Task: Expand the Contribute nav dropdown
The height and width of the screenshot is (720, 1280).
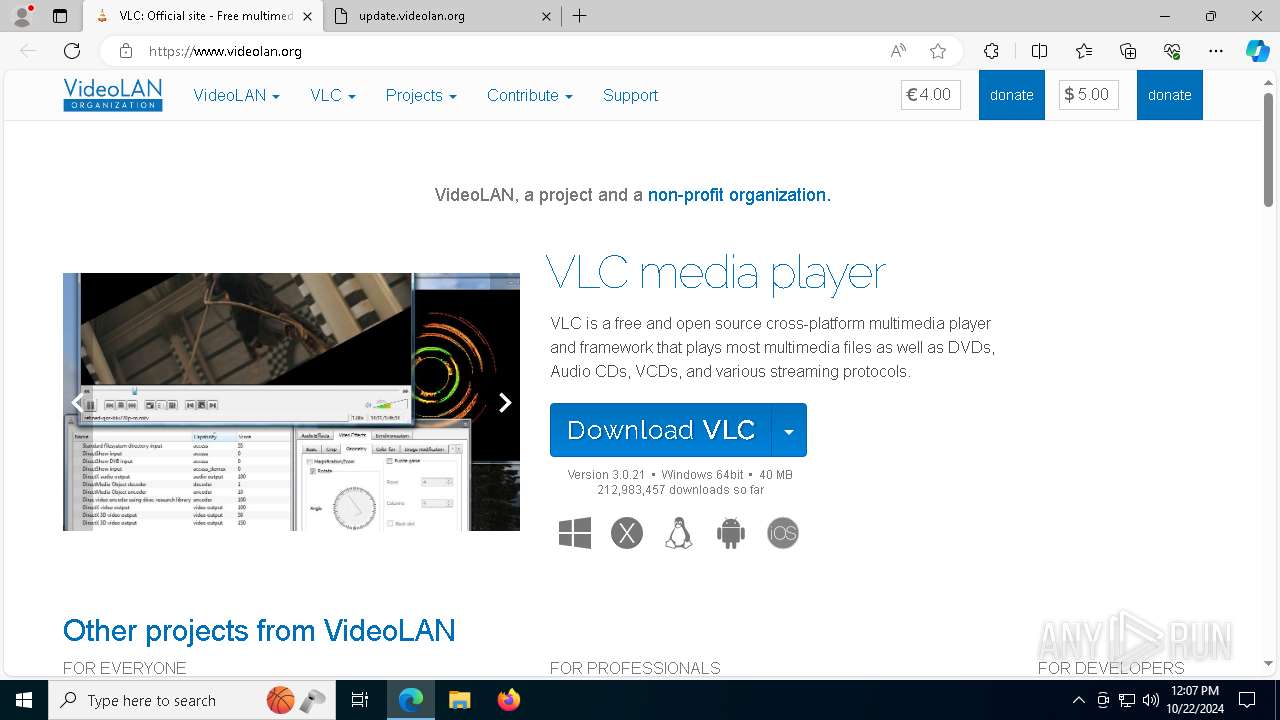Action: pyautogui.click(x=530, y=95)
